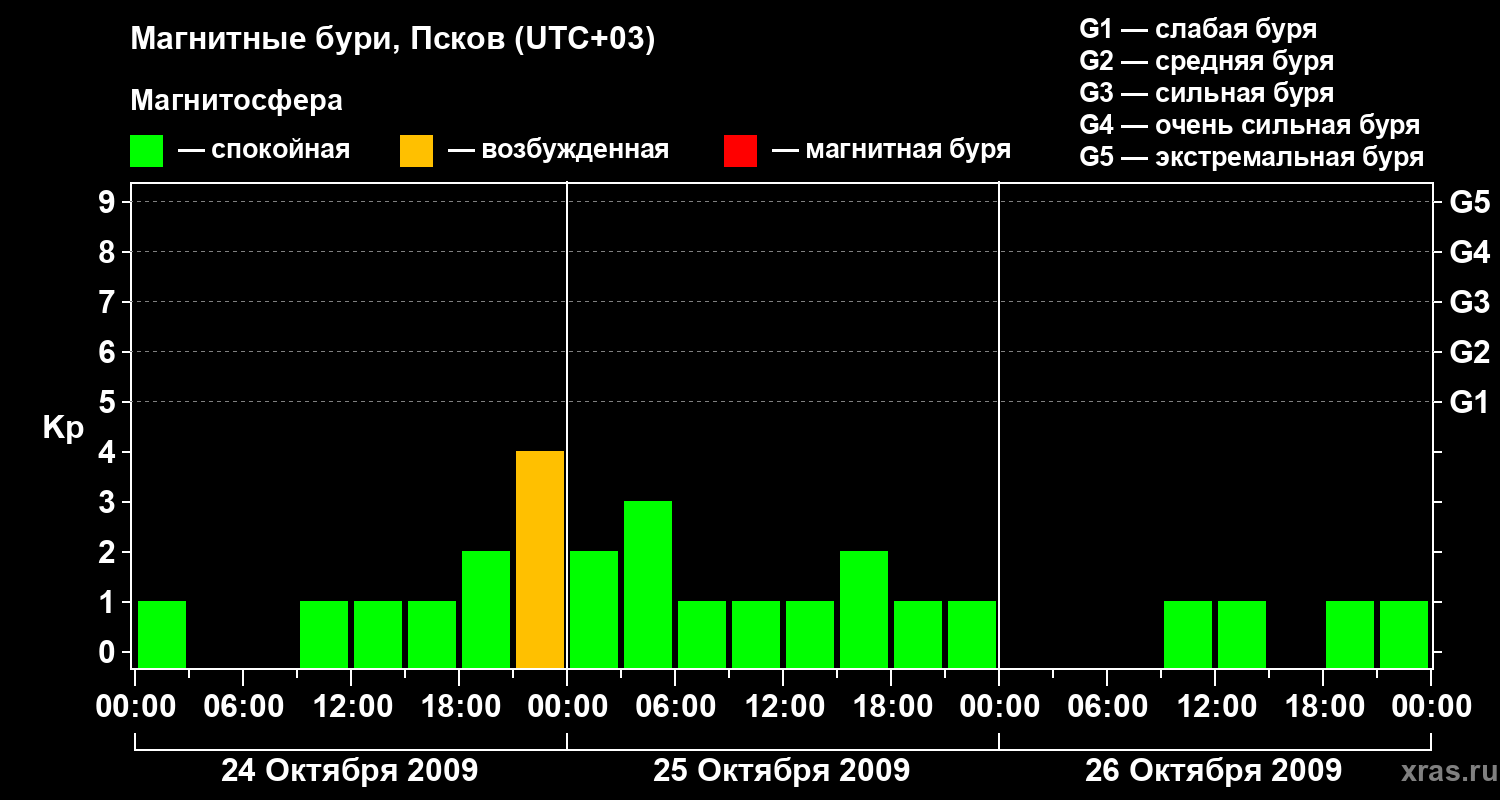
Task: Click the '24 Октября 2009' date label
Action: (x=349, y=771)
